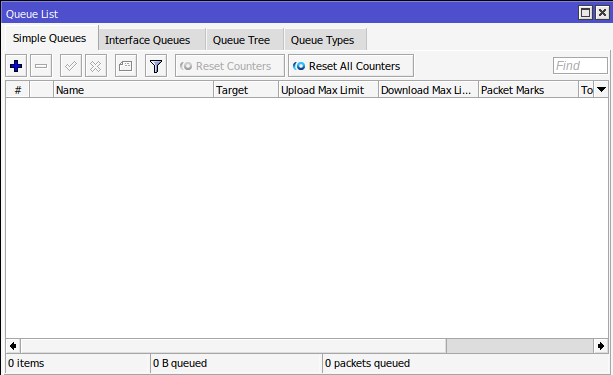Click the comment note toolbar icon

tap(125, 66)
